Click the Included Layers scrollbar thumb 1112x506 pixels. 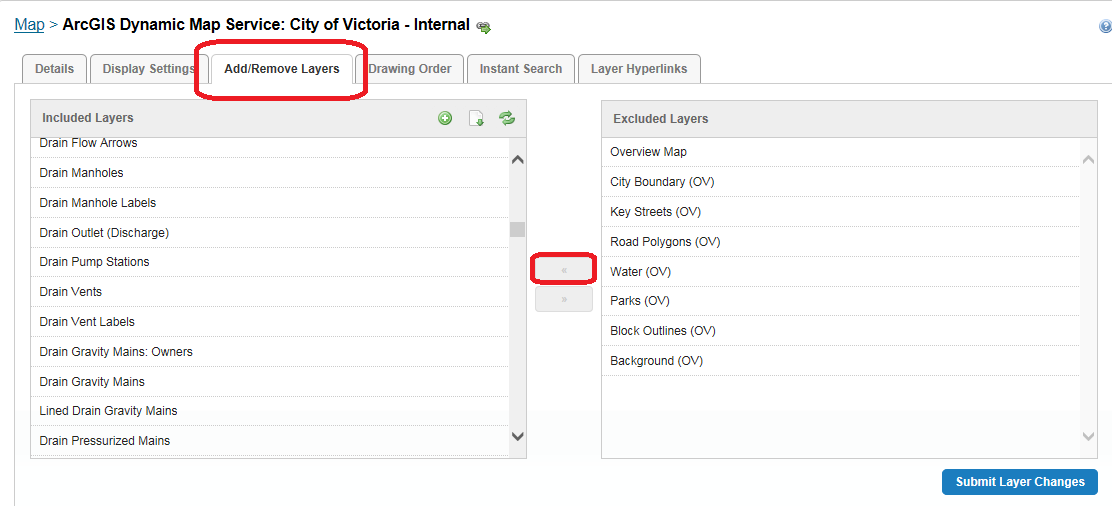(518, 229)
